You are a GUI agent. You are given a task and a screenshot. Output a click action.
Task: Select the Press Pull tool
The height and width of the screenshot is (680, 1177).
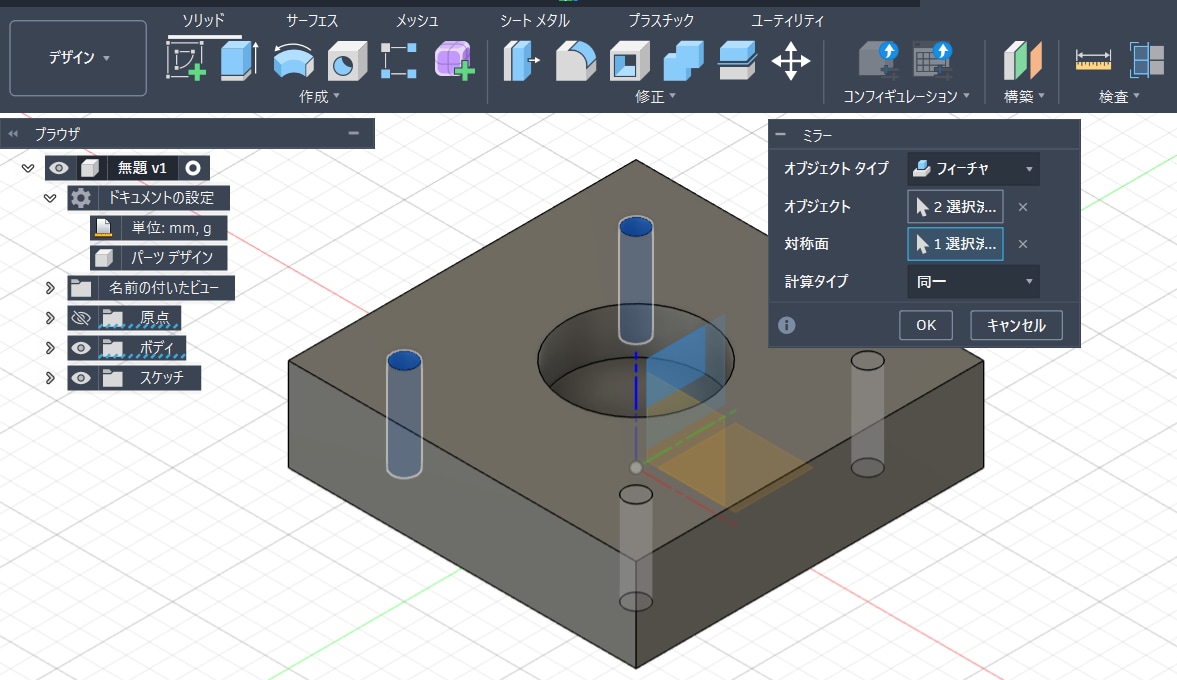pyautogui.click(x=521, y=61)
